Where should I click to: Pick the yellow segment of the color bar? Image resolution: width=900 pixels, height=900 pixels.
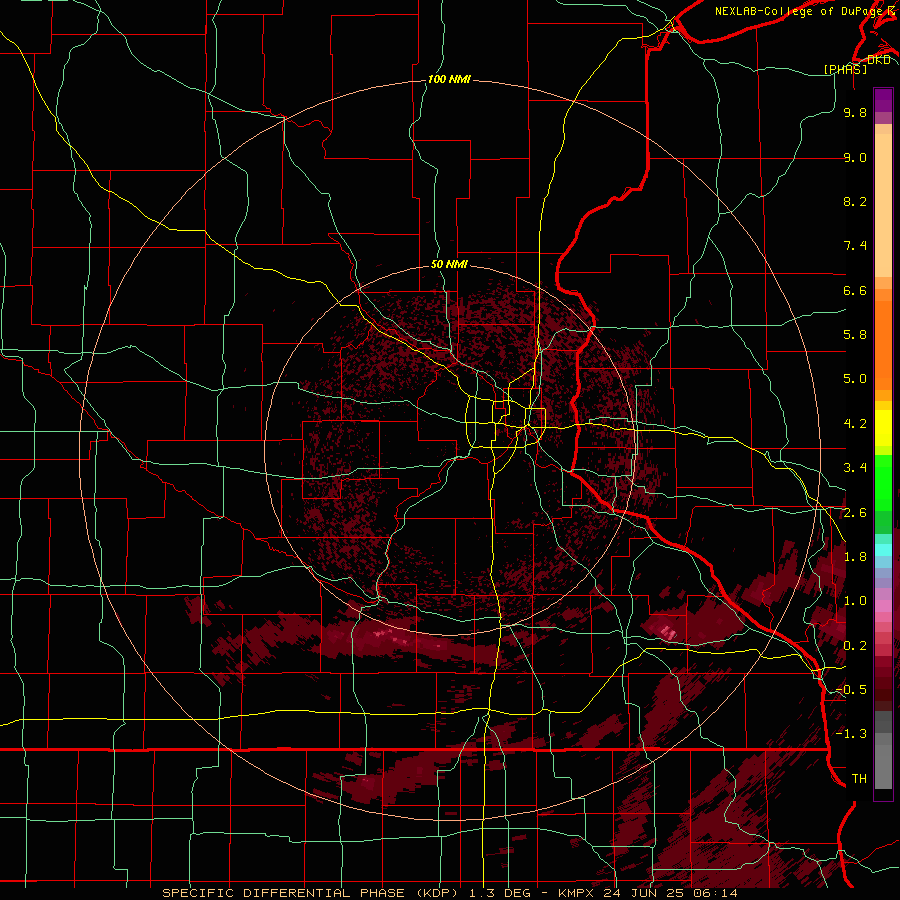pos(883,428)
